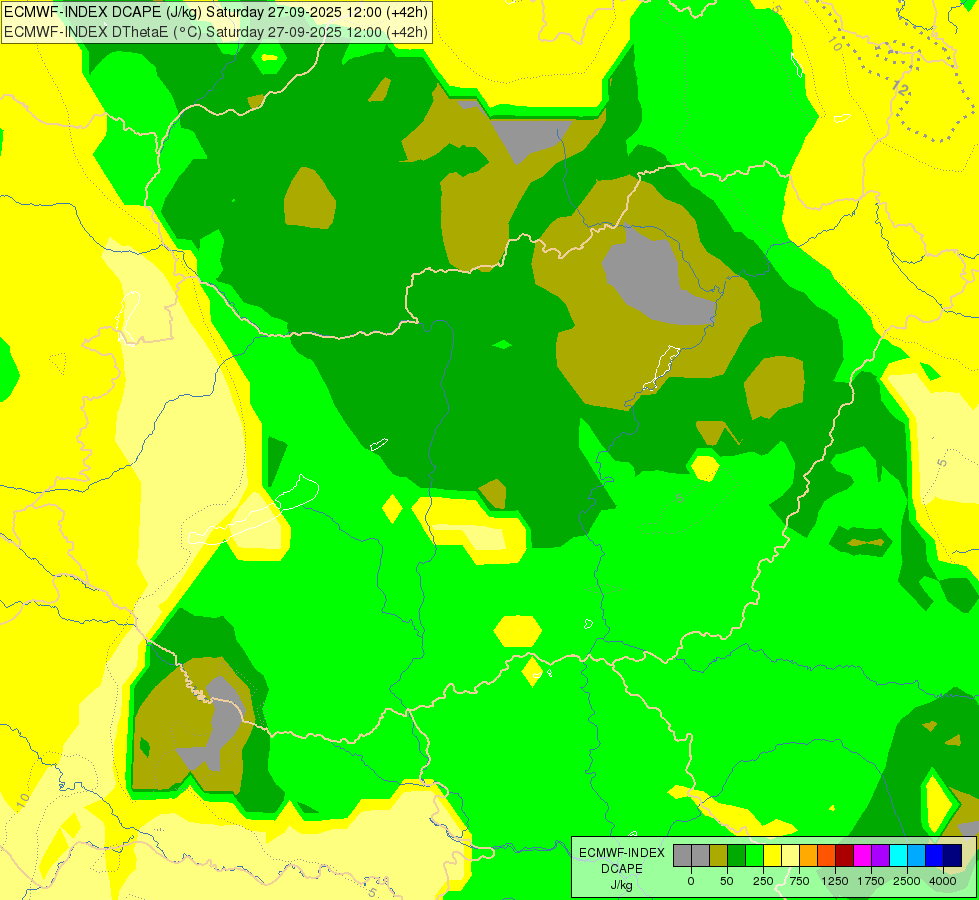979x900 pixels.
Task: Pick the magenta legend swatch
Action: pos(863,856)
